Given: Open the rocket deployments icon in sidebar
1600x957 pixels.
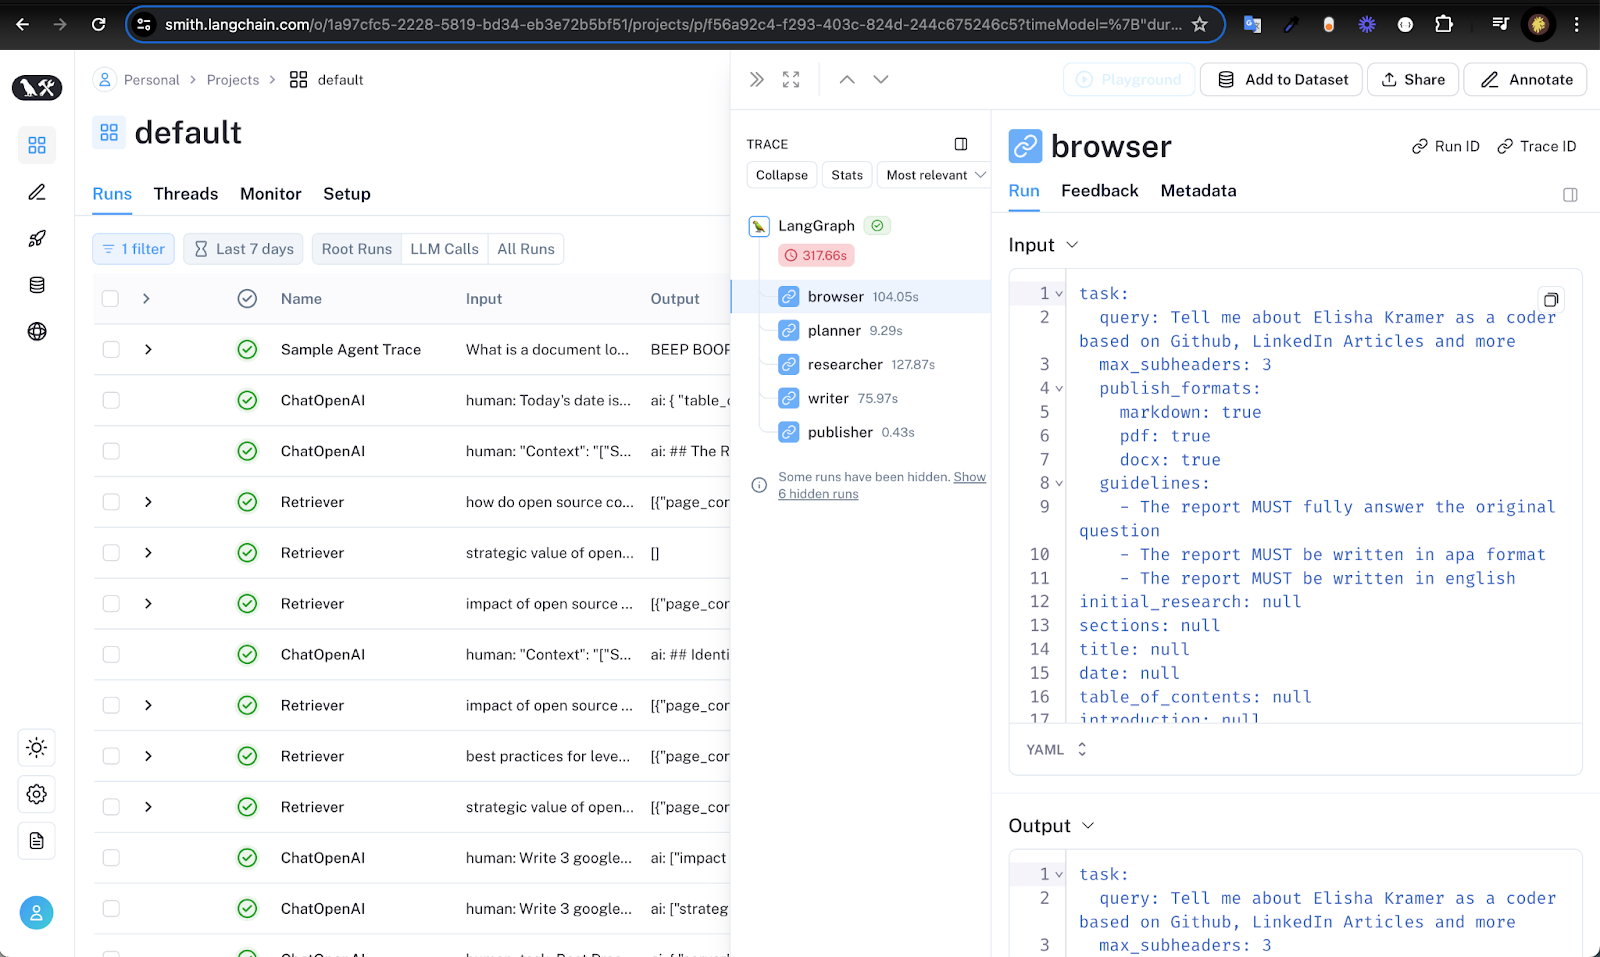Looking at the screenshot, I should (x=37, y=239).
